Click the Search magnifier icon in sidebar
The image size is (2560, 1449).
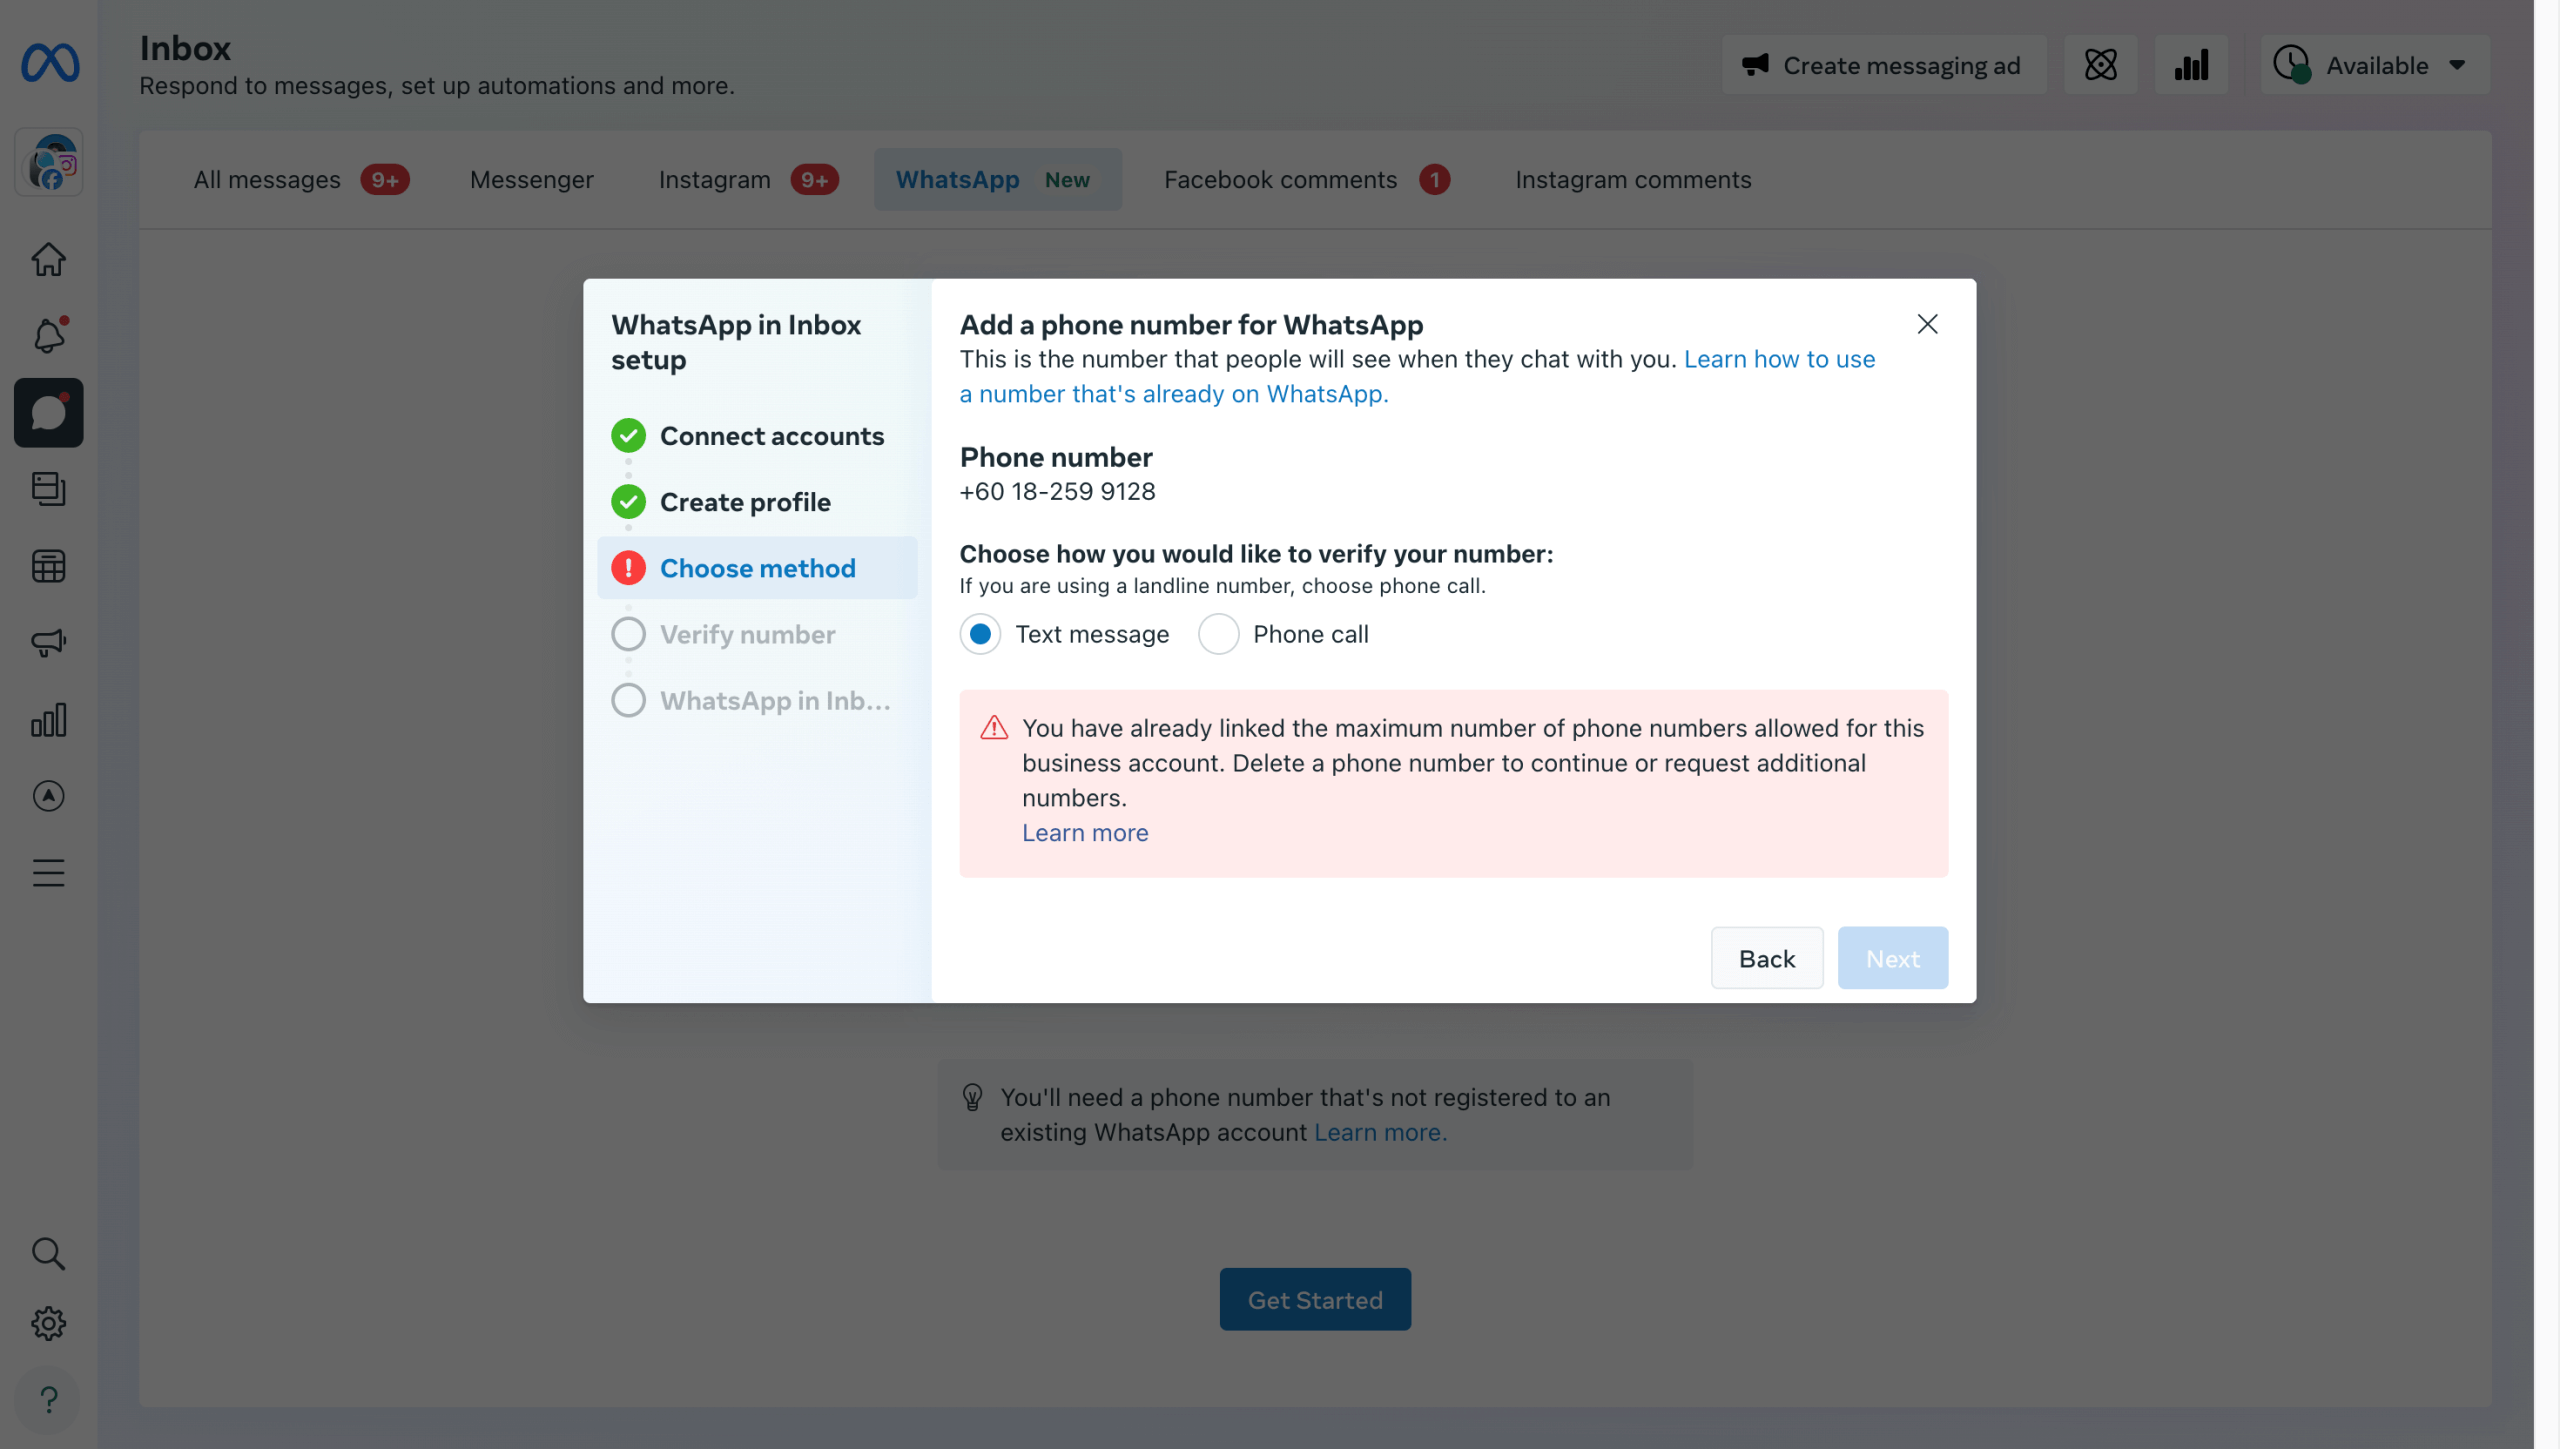(x=48, y=1253)
